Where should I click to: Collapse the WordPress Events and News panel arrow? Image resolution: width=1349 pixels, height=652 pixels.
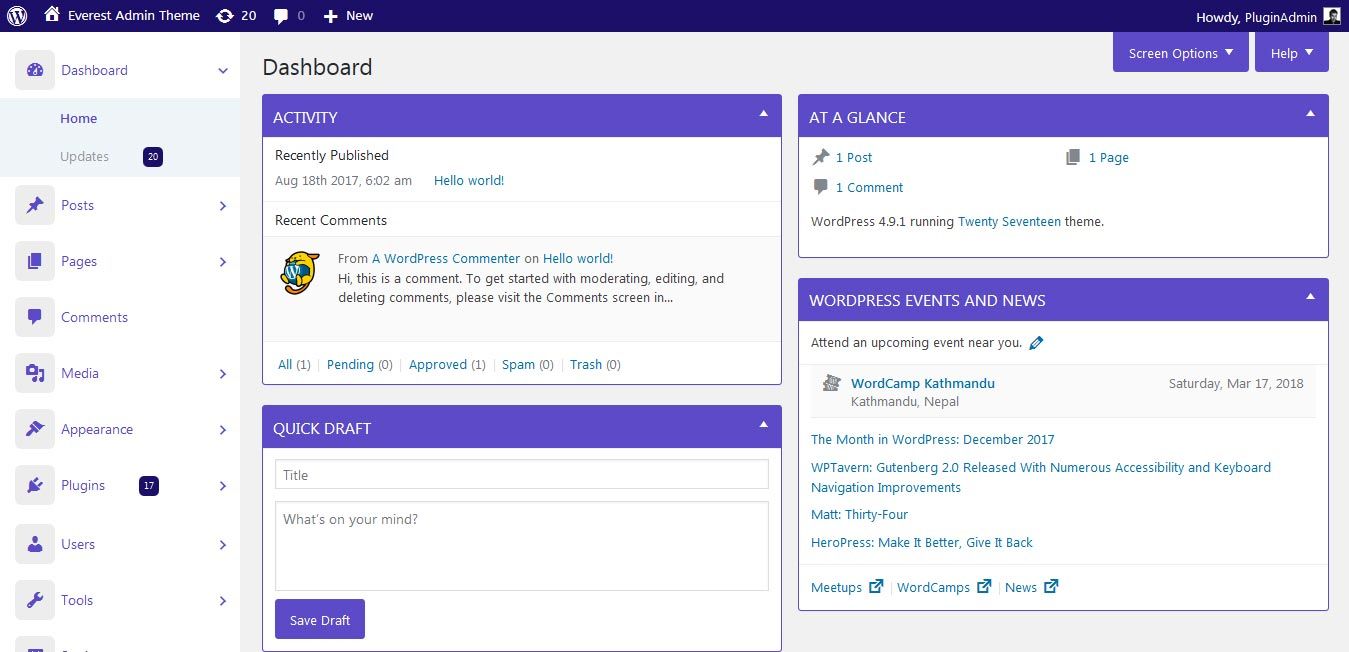coord(1310,297)
